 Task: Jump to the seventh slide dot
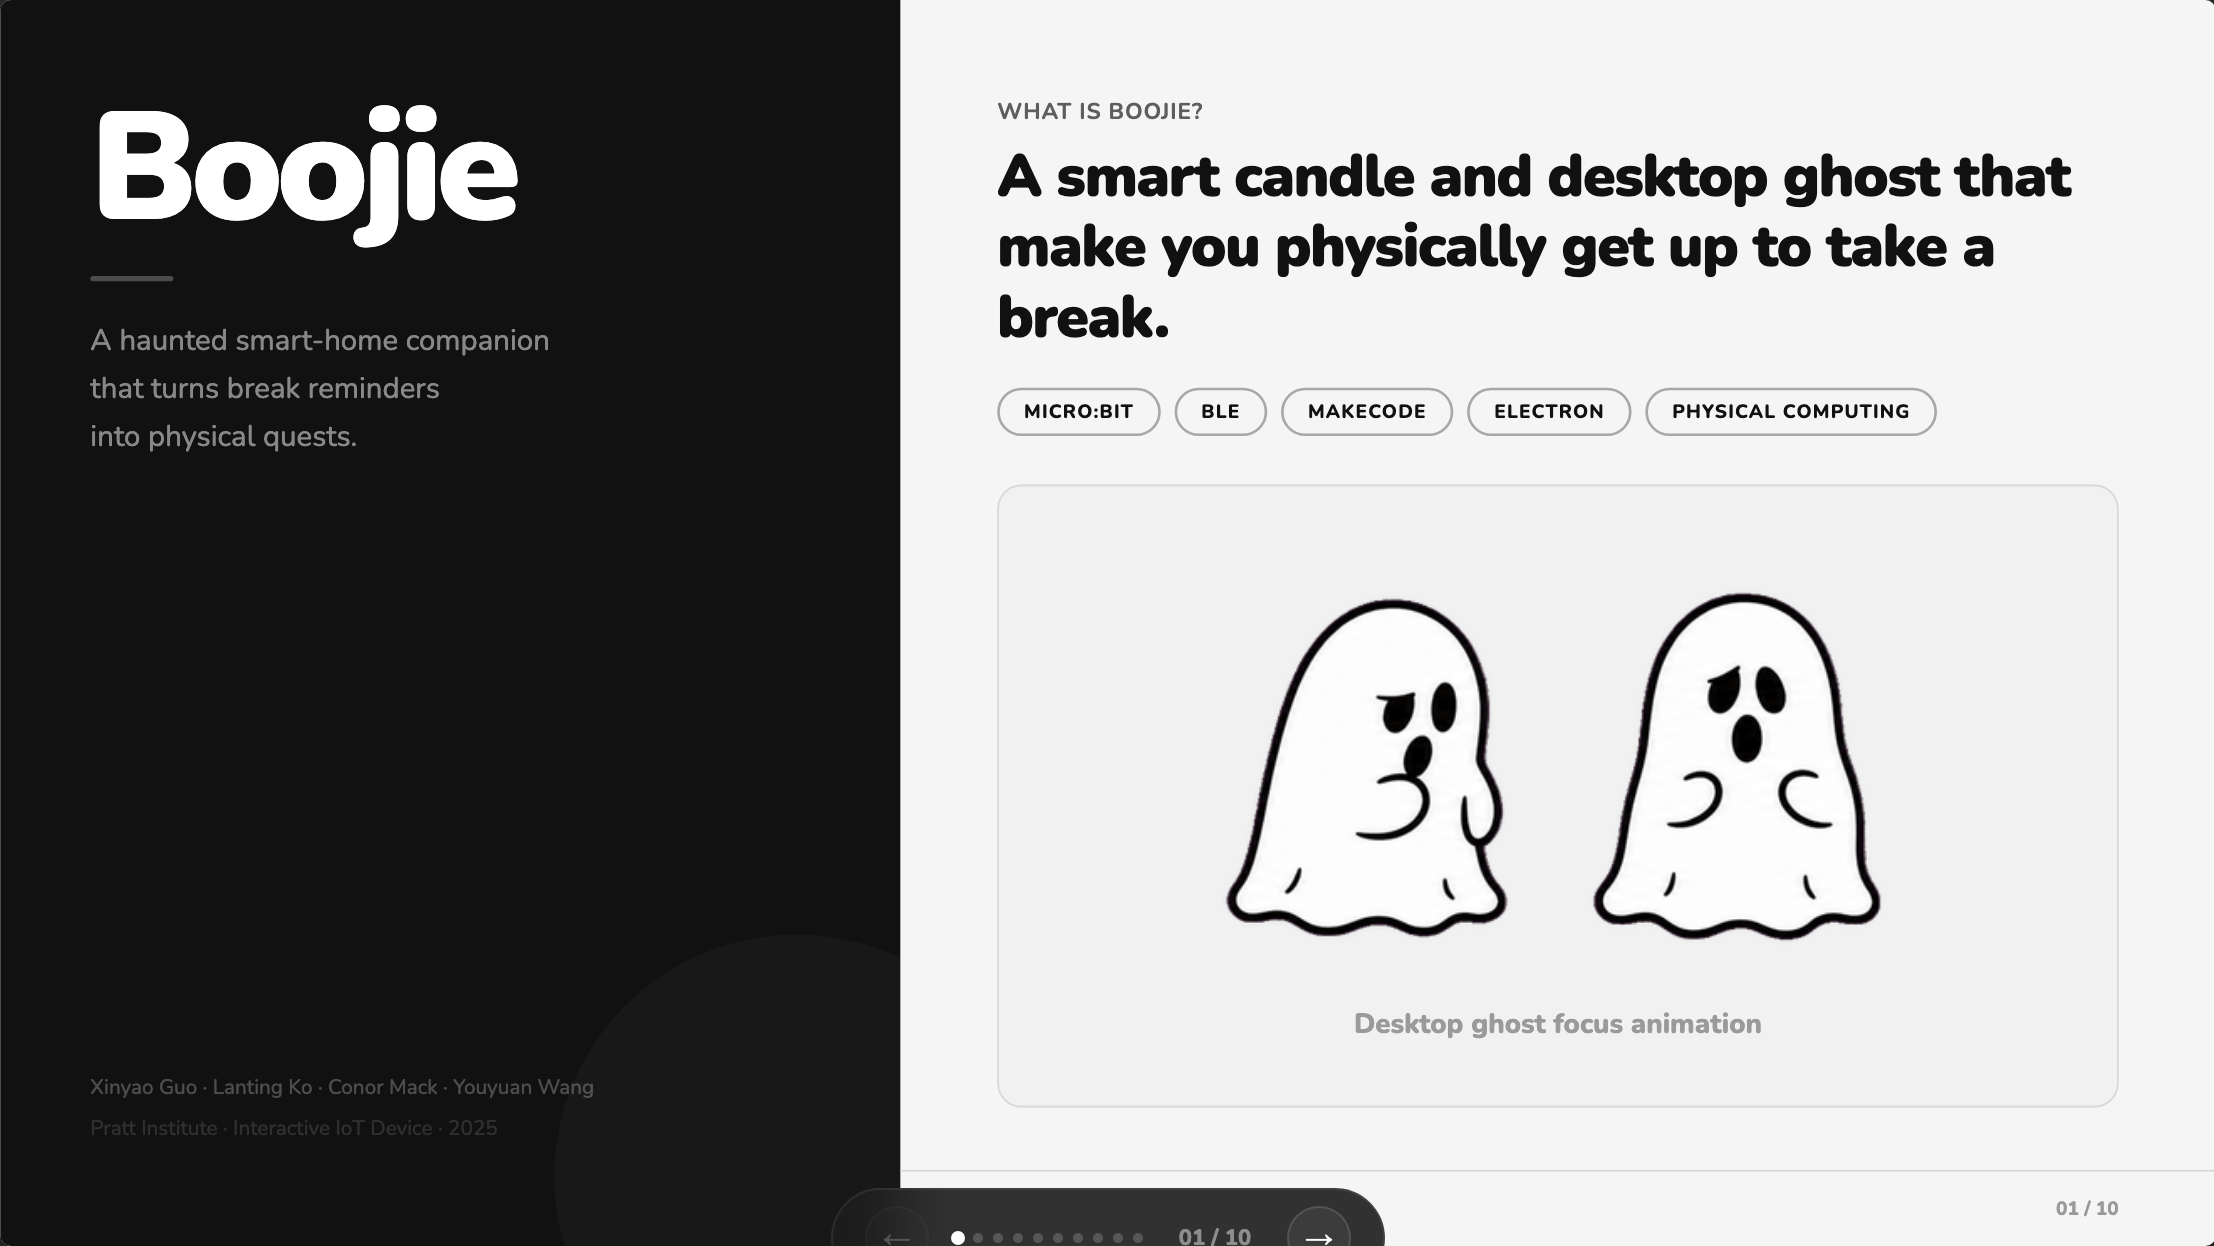(x=1078, y=1238)
